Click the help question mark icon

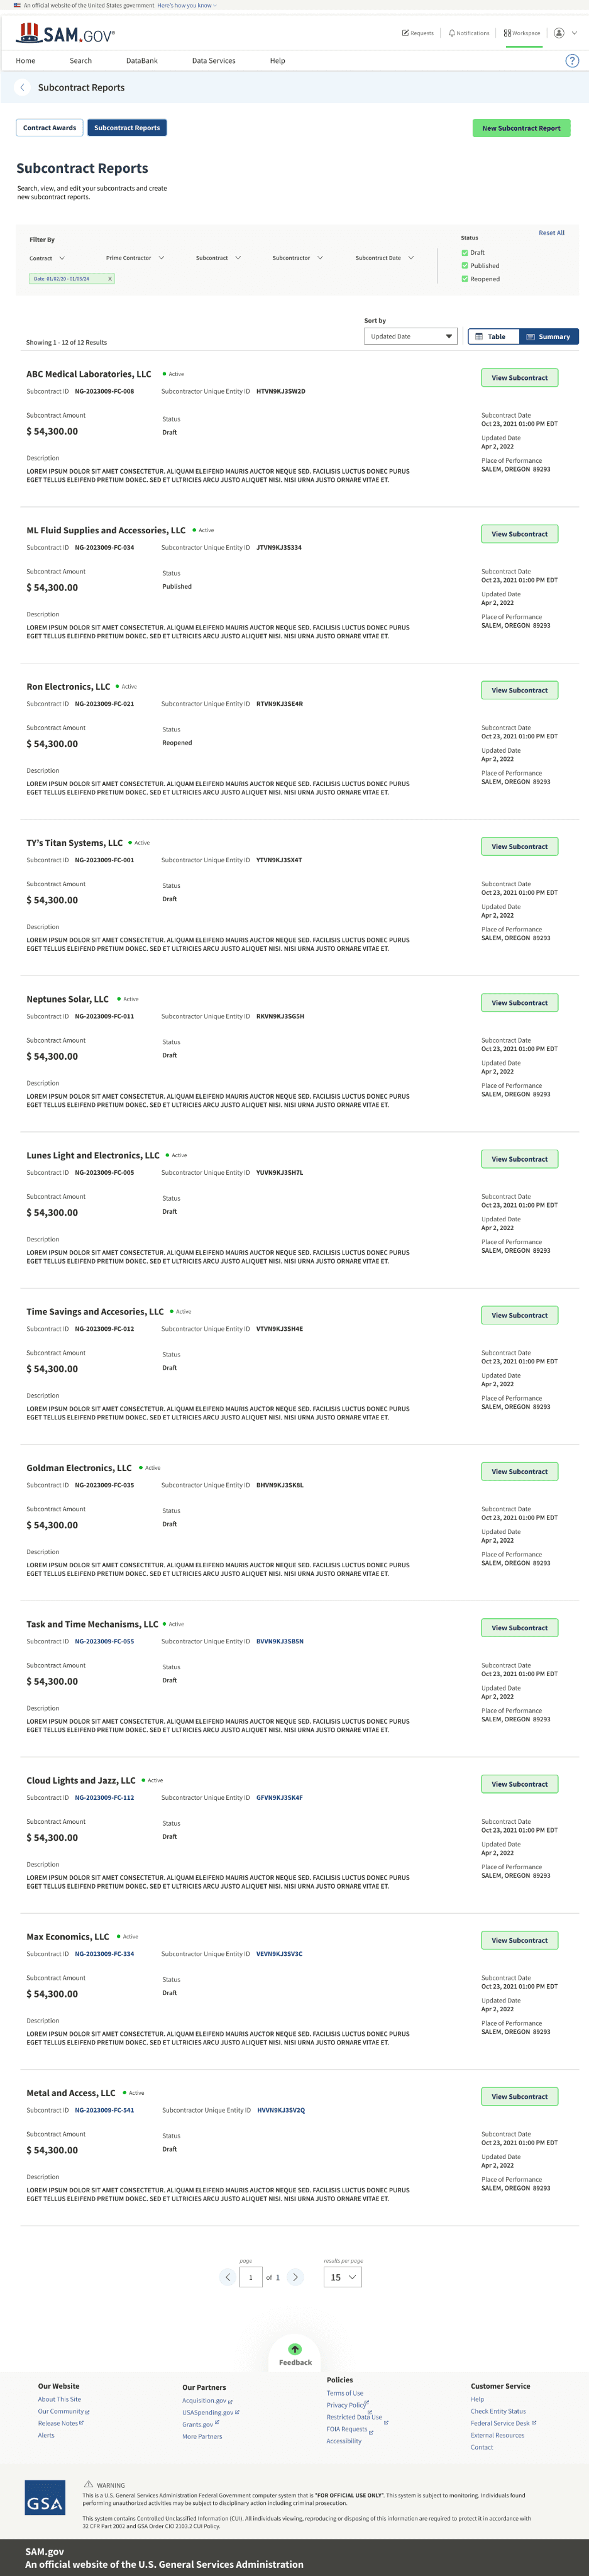click(572, 61)
